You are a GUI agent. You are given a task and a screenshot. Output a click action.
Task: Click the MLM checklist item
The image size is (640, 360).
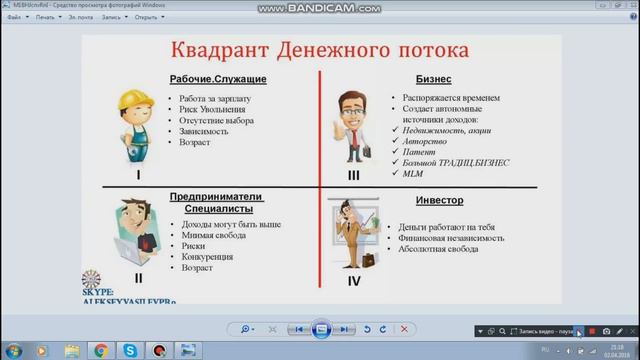coord(413,174)
